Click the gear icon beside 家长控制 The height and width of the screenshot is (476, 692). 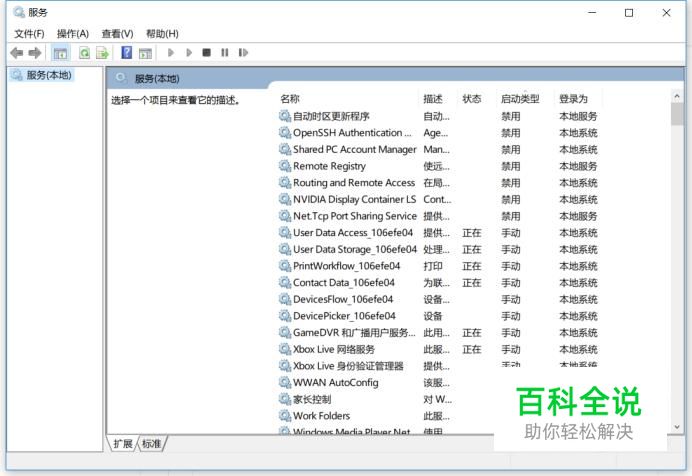point(285,400)
